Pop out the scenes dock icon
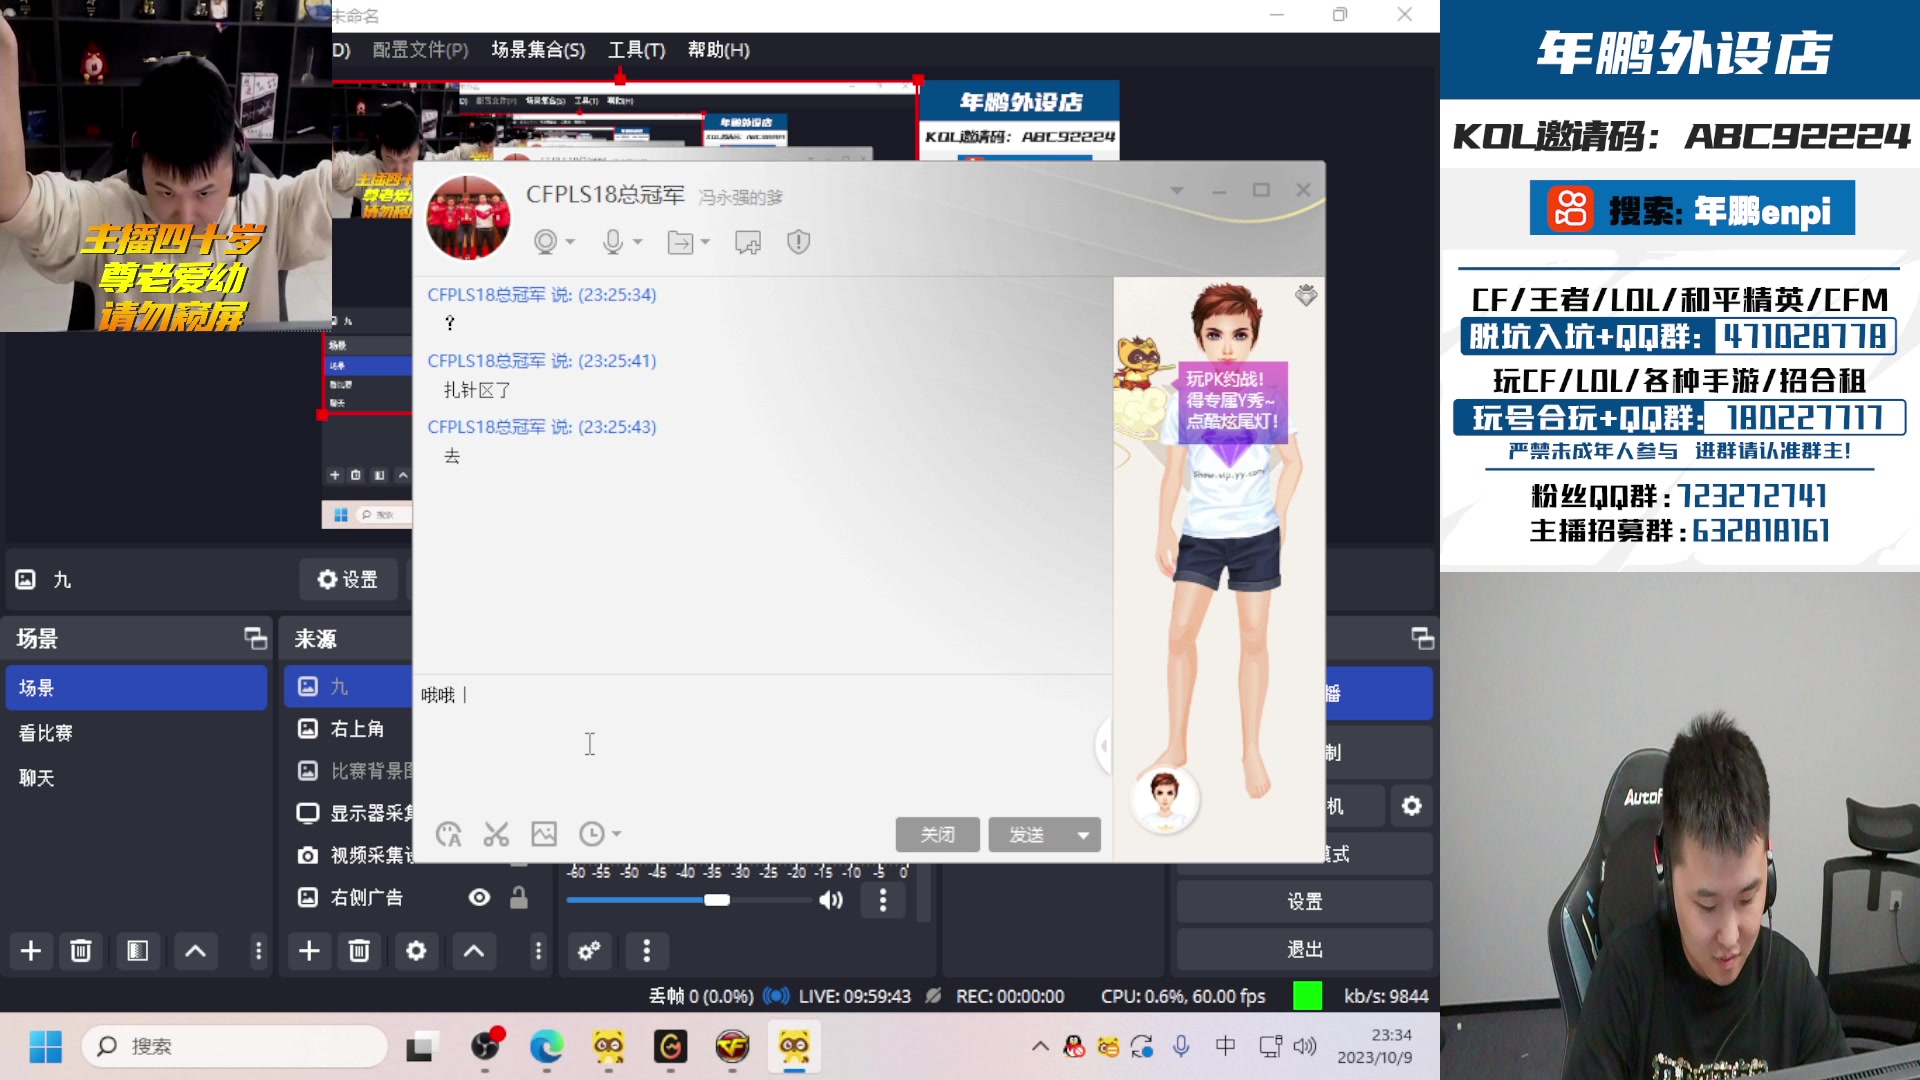The image size is (1920, 1080). coord(255,638)
